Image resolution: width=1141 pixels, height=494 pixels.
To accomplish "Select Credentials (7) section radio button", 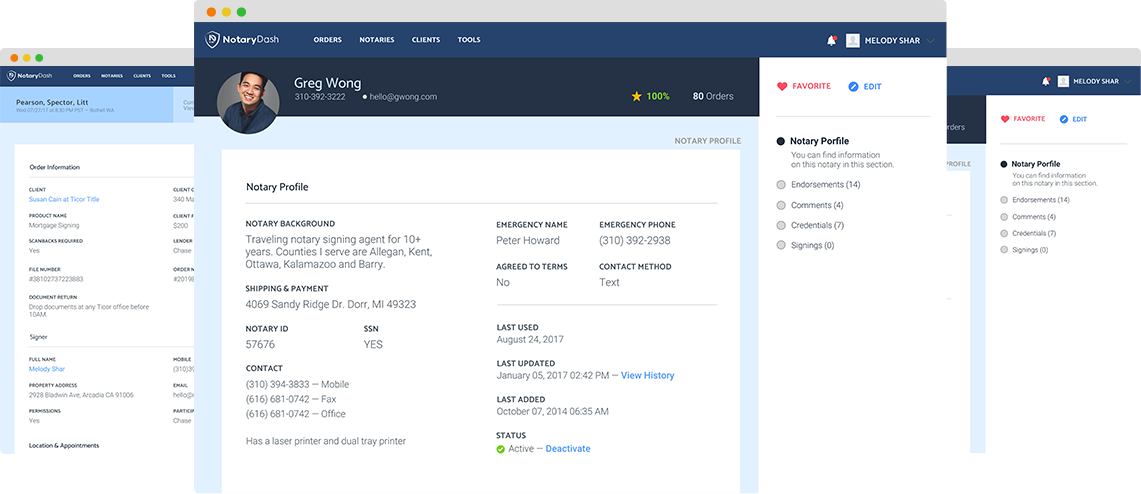I will (781, 225).
